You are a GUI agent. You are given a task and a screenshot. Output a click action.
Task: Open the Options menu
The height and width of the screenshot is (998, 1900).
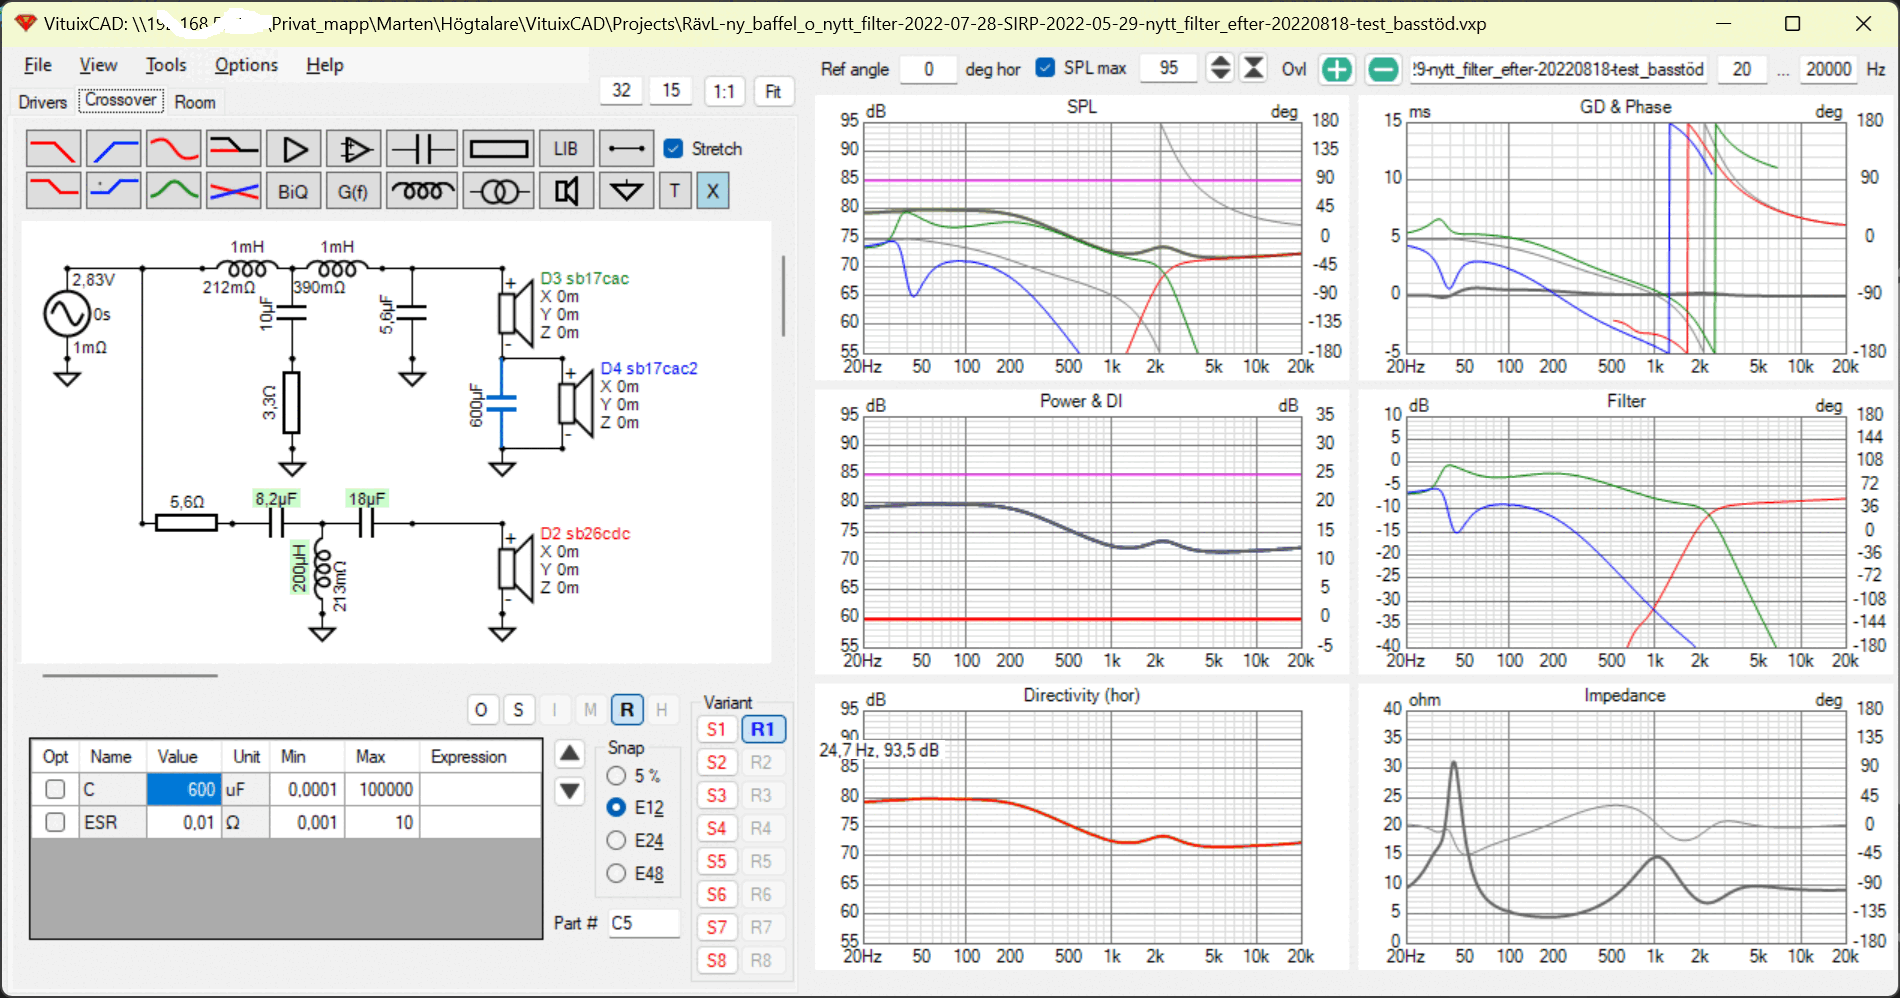click(x=246, y=65)
